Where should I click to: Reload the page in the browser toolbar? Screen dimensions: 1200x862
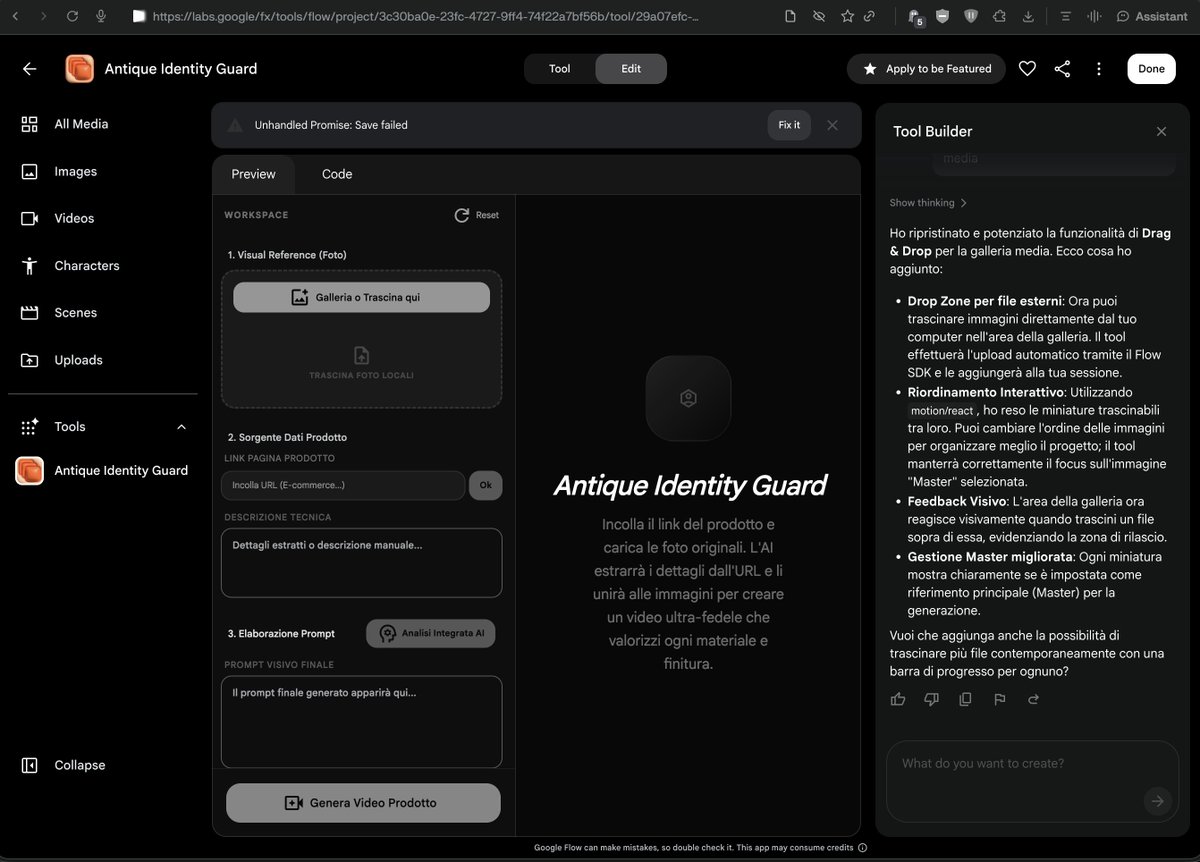tap(72, 16)
